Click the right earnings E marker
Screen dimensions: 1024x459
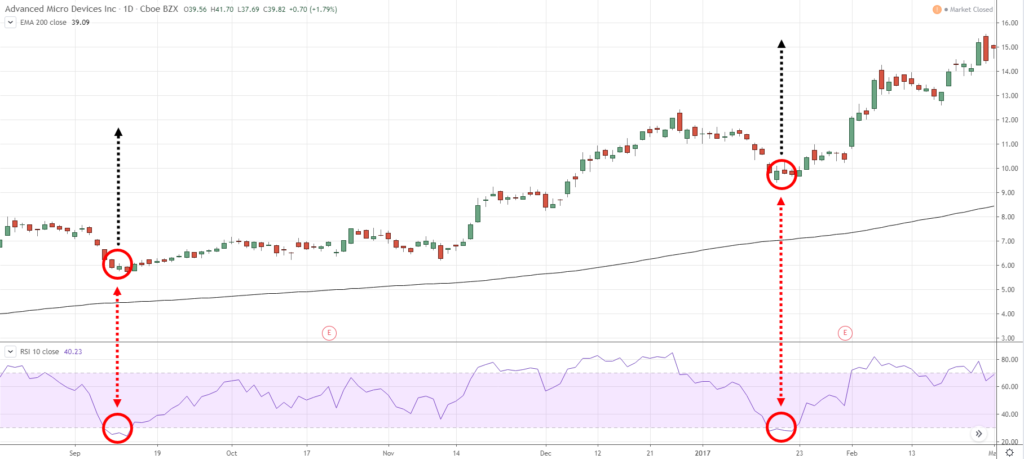point(846,331)
